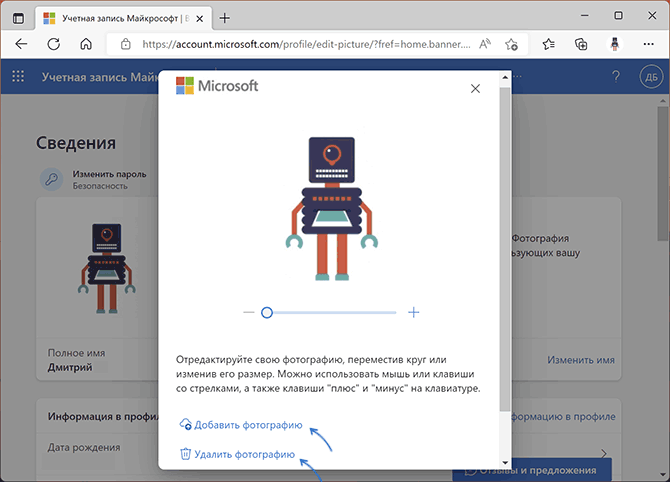
Task: Click Изменить имя link
Action: 581,360
